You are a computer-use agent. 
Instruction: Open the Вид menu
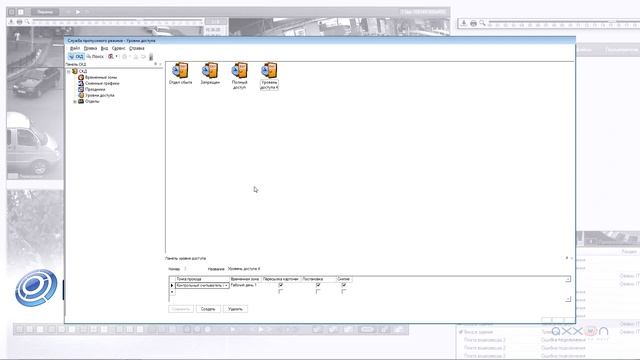pyautogui.click(x=104, y=48)
